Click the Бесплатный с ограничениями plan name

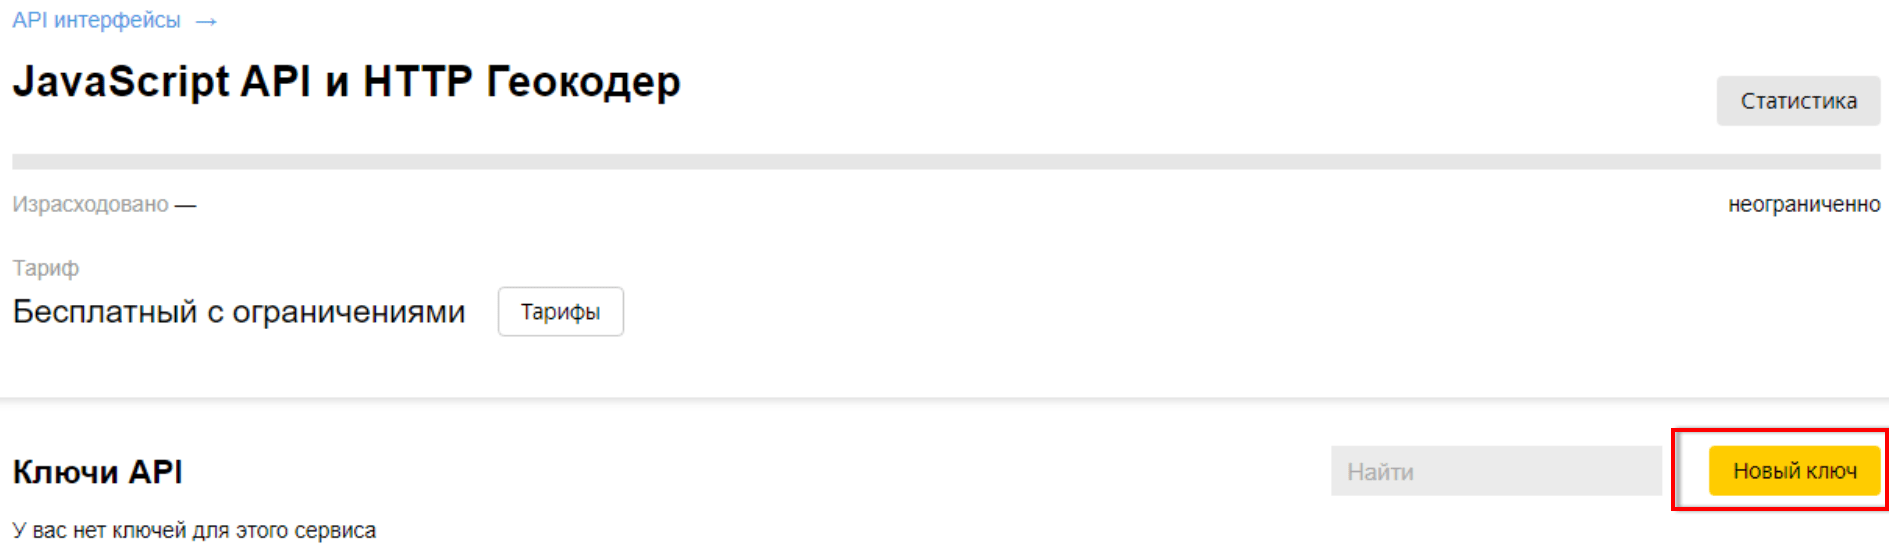click(x=239, y=312)
